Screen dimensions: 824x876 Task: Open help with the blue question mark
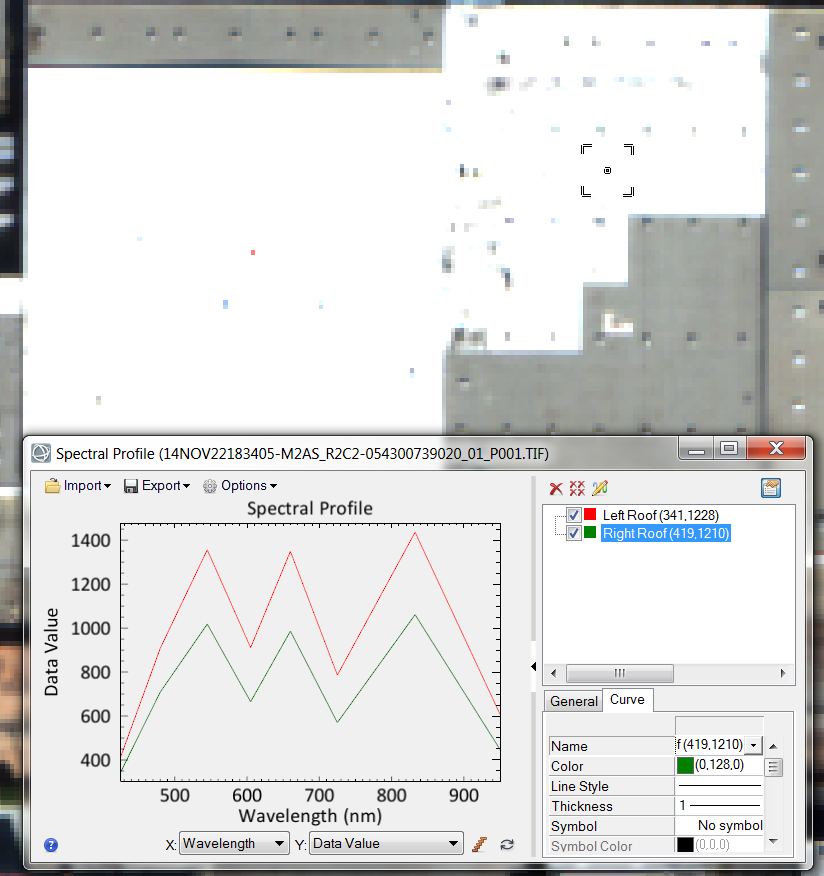click(x=51, y=845)
